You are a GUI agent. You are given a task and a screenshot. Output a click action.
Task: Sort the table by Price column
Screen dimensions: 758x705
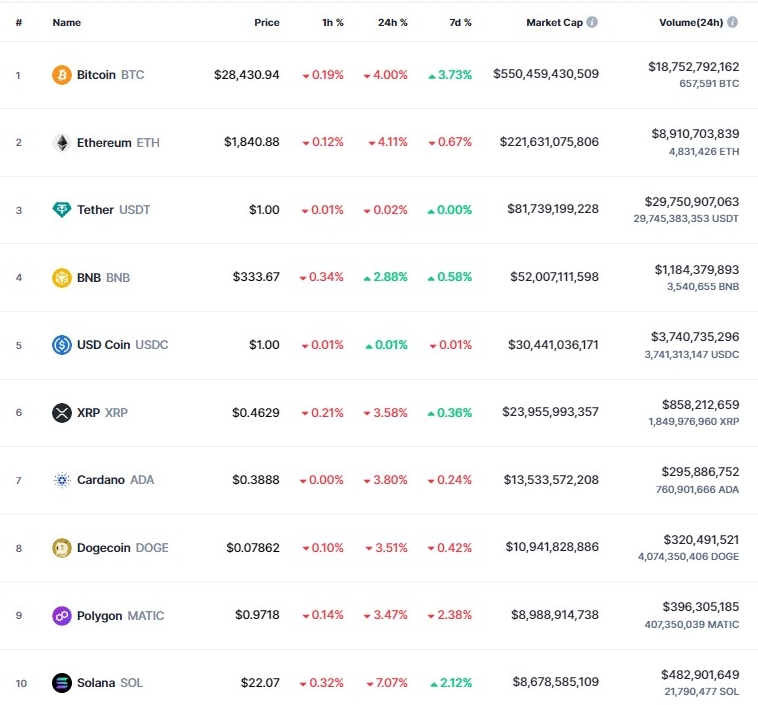click(267, 22)
